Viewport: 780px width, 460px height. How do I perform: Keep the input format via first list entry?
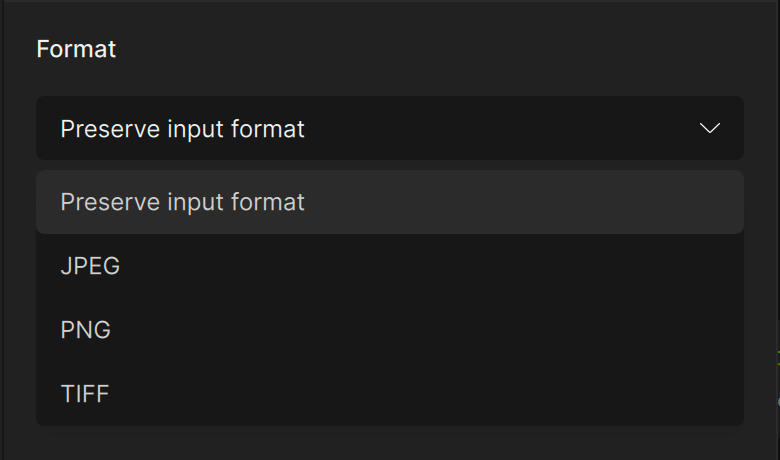point(390,202)
